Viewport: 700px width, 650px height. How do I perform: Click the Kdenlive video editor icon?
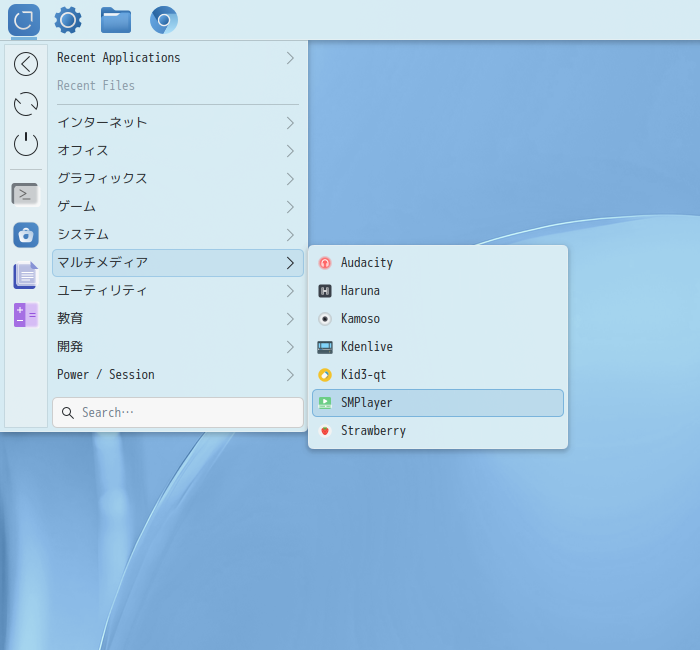click(325, 347)
